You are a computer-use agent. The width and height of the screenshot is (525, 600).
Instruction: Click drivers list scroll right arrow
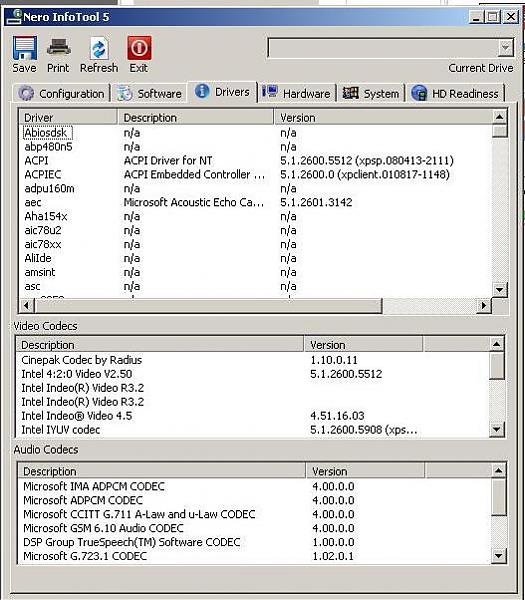[x=484, y=305]
